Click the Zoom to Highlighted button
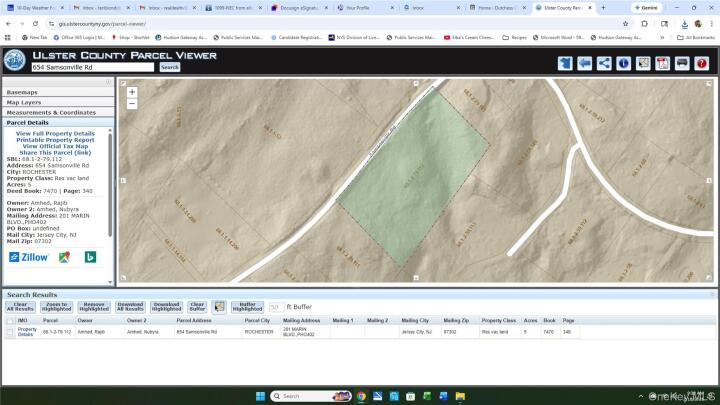720x405 pixels. (56, 307)
